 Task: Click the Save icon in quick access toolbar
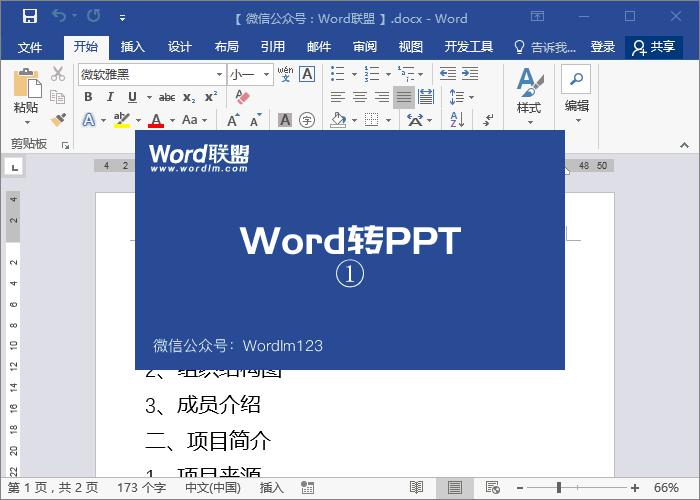tap(29, 17)
